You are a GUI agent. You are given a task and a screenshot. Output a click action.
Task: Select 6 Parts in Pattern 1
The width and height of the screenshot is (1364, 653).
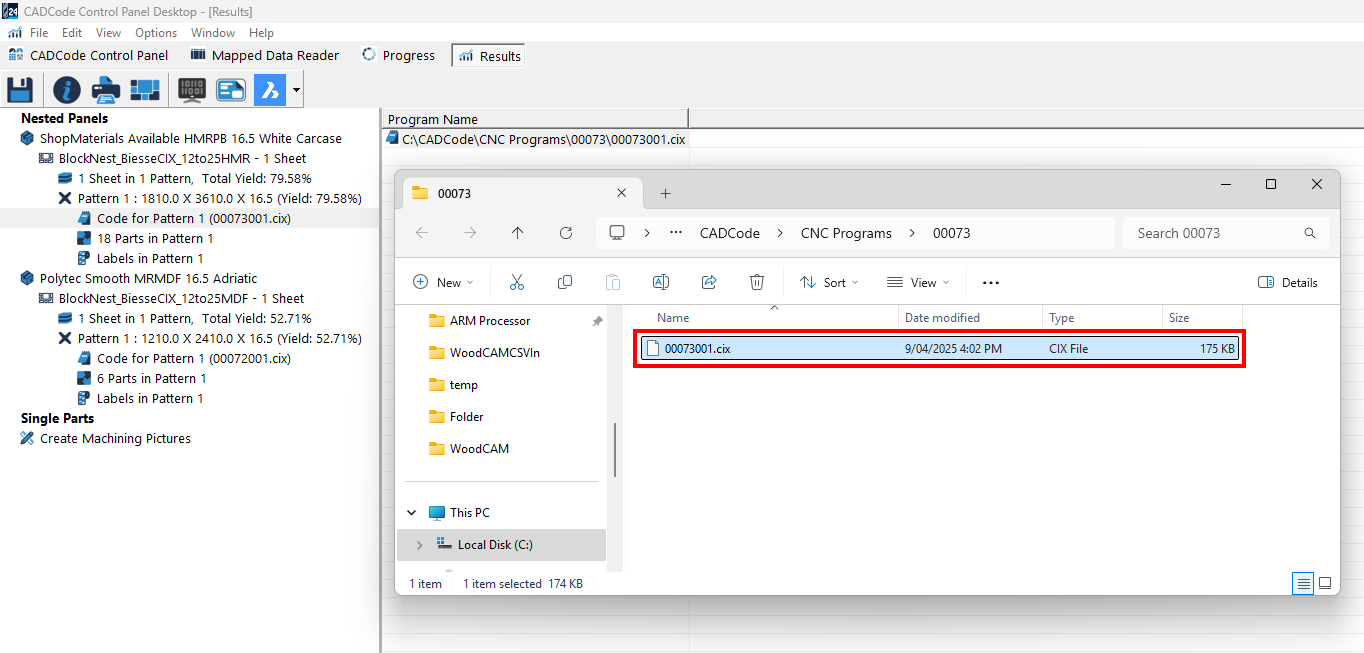(151, 379)
